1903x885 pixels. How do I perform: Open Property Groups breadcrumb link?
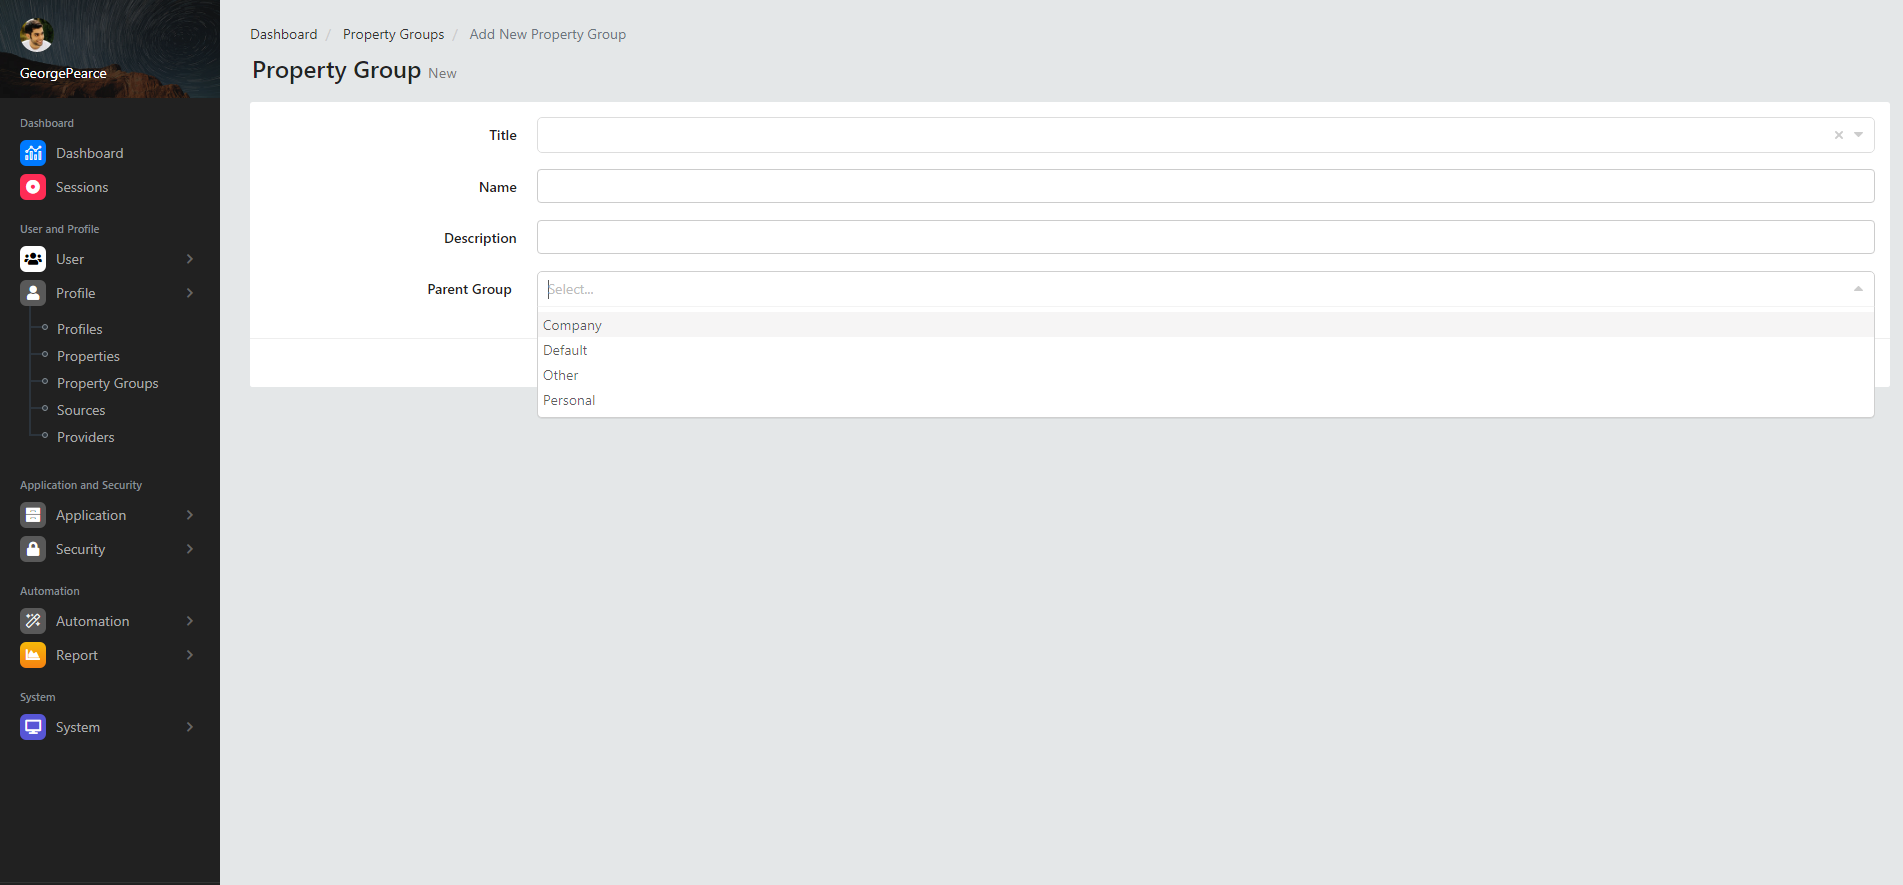(x=393, y=34)
